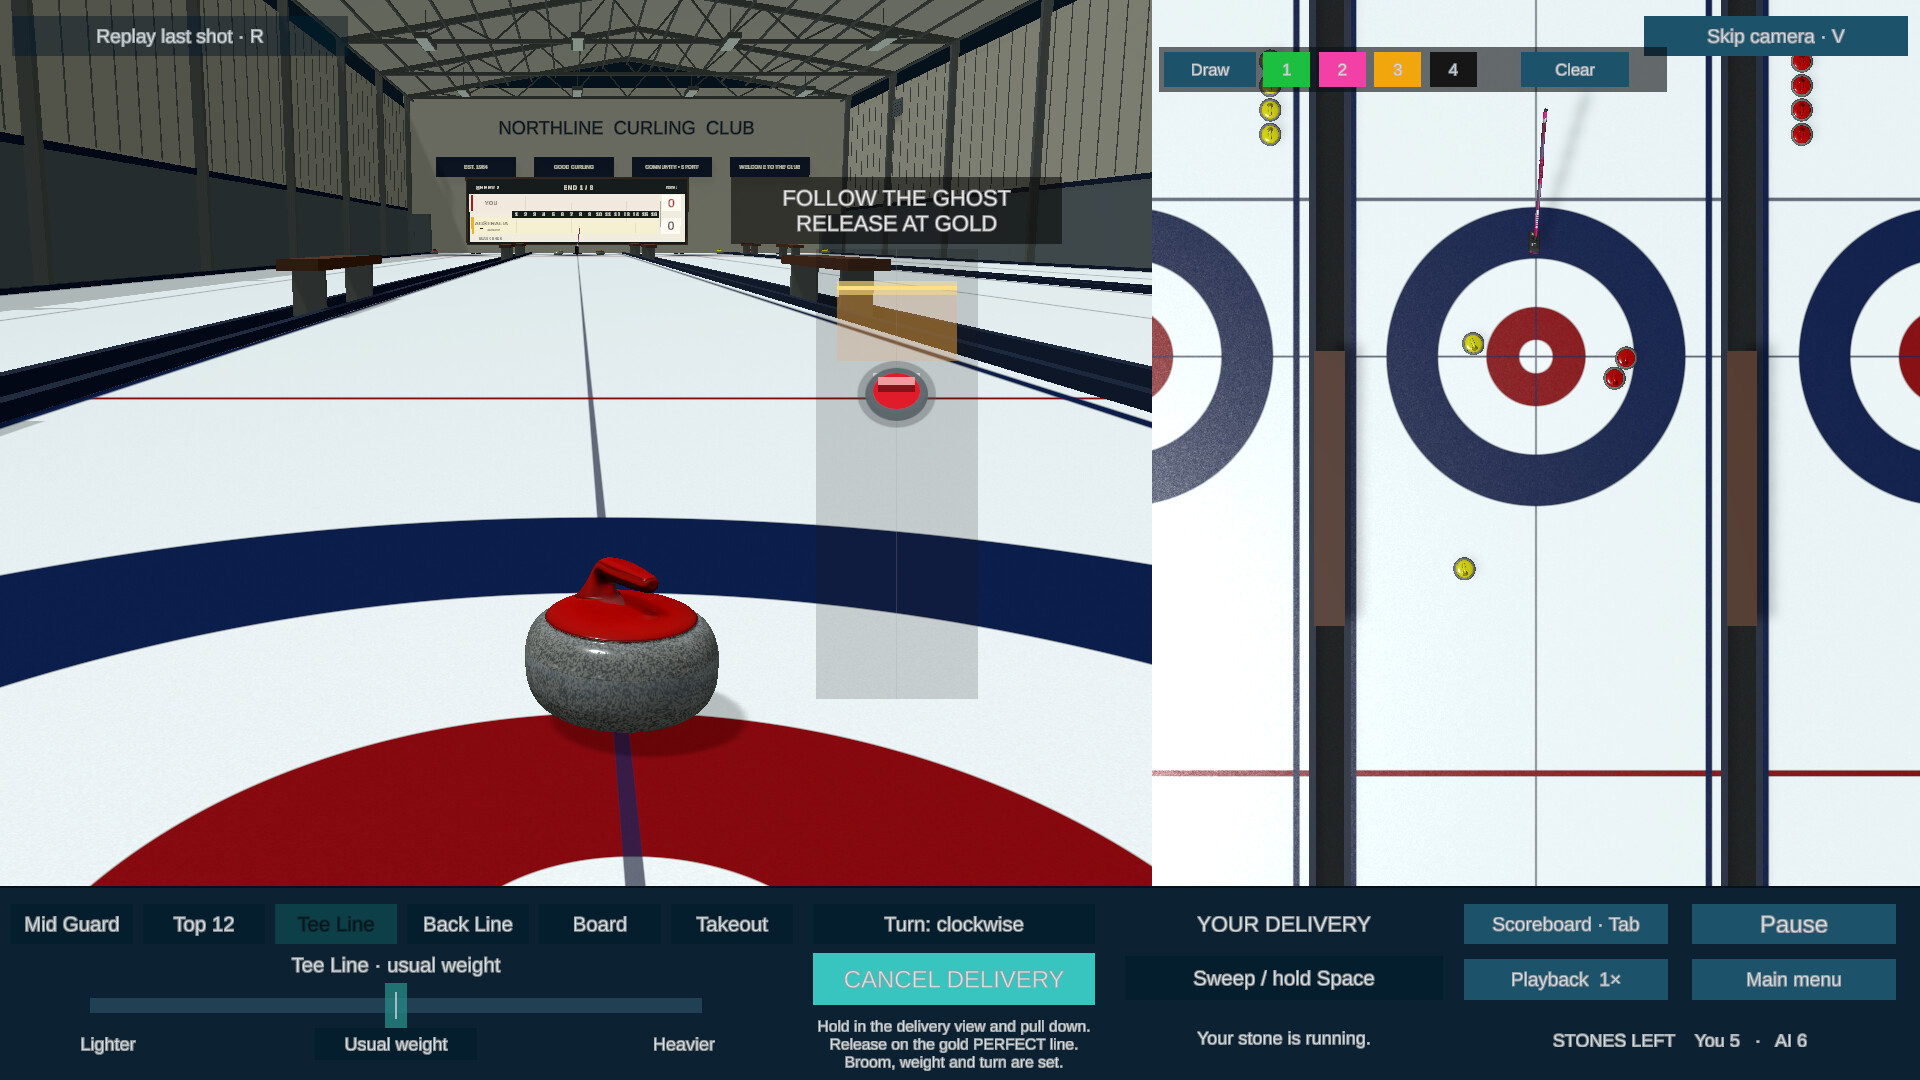
Task: Return to Main menu
Action: click(x=1794, y=979)
